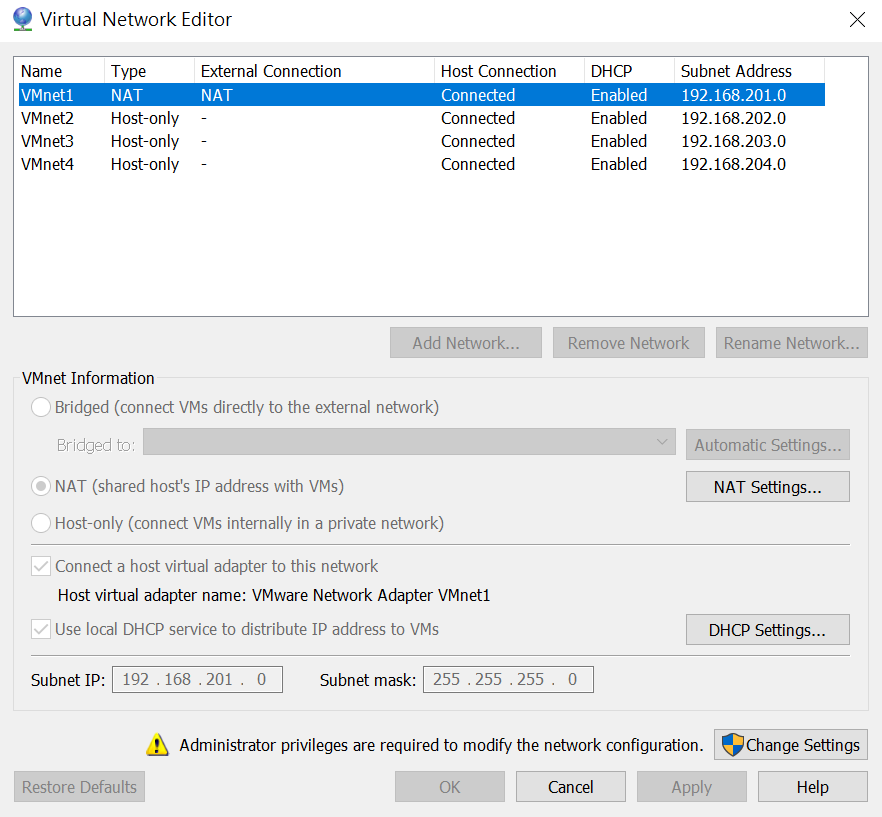The width and height of the screenshot is (882, 817).
Task: Click the Type column header
Action: pyautogui.click(x=149, y=71)
